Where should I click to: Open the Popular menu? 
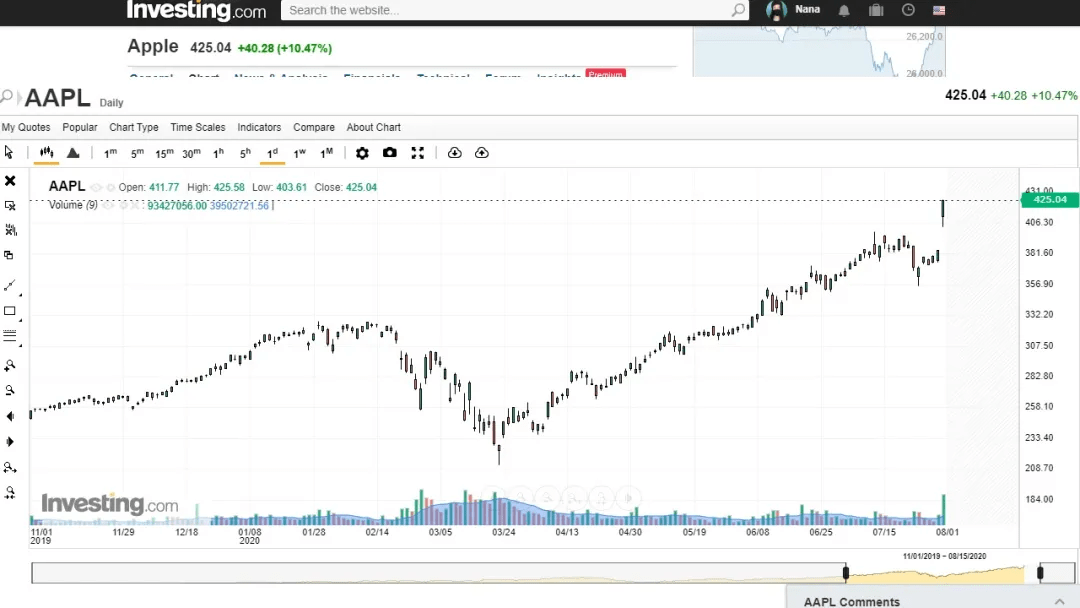[80, 127]
